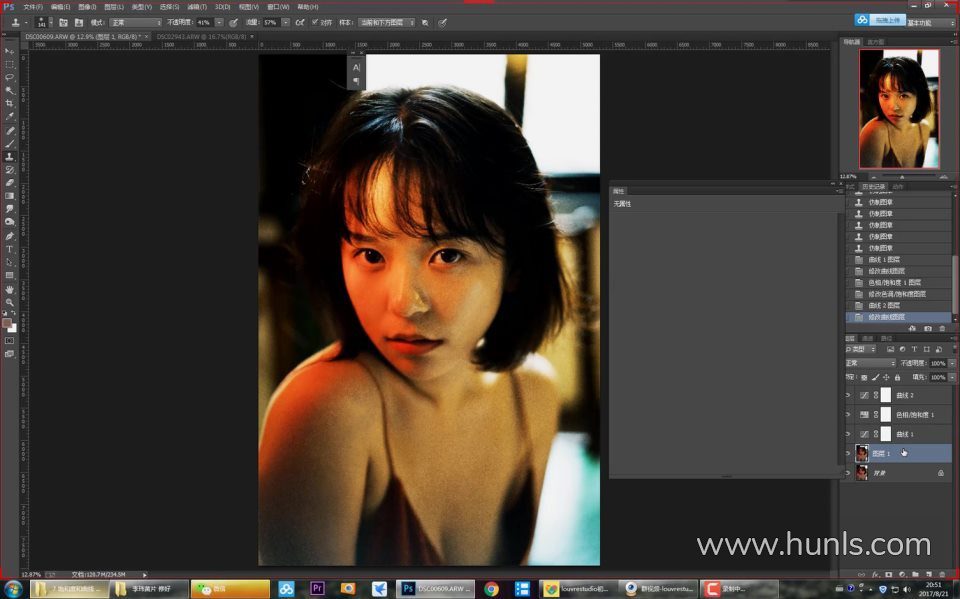Open opacity 41% slider arrow
This screenshot has width=960, height=599.
click(219, 23)
